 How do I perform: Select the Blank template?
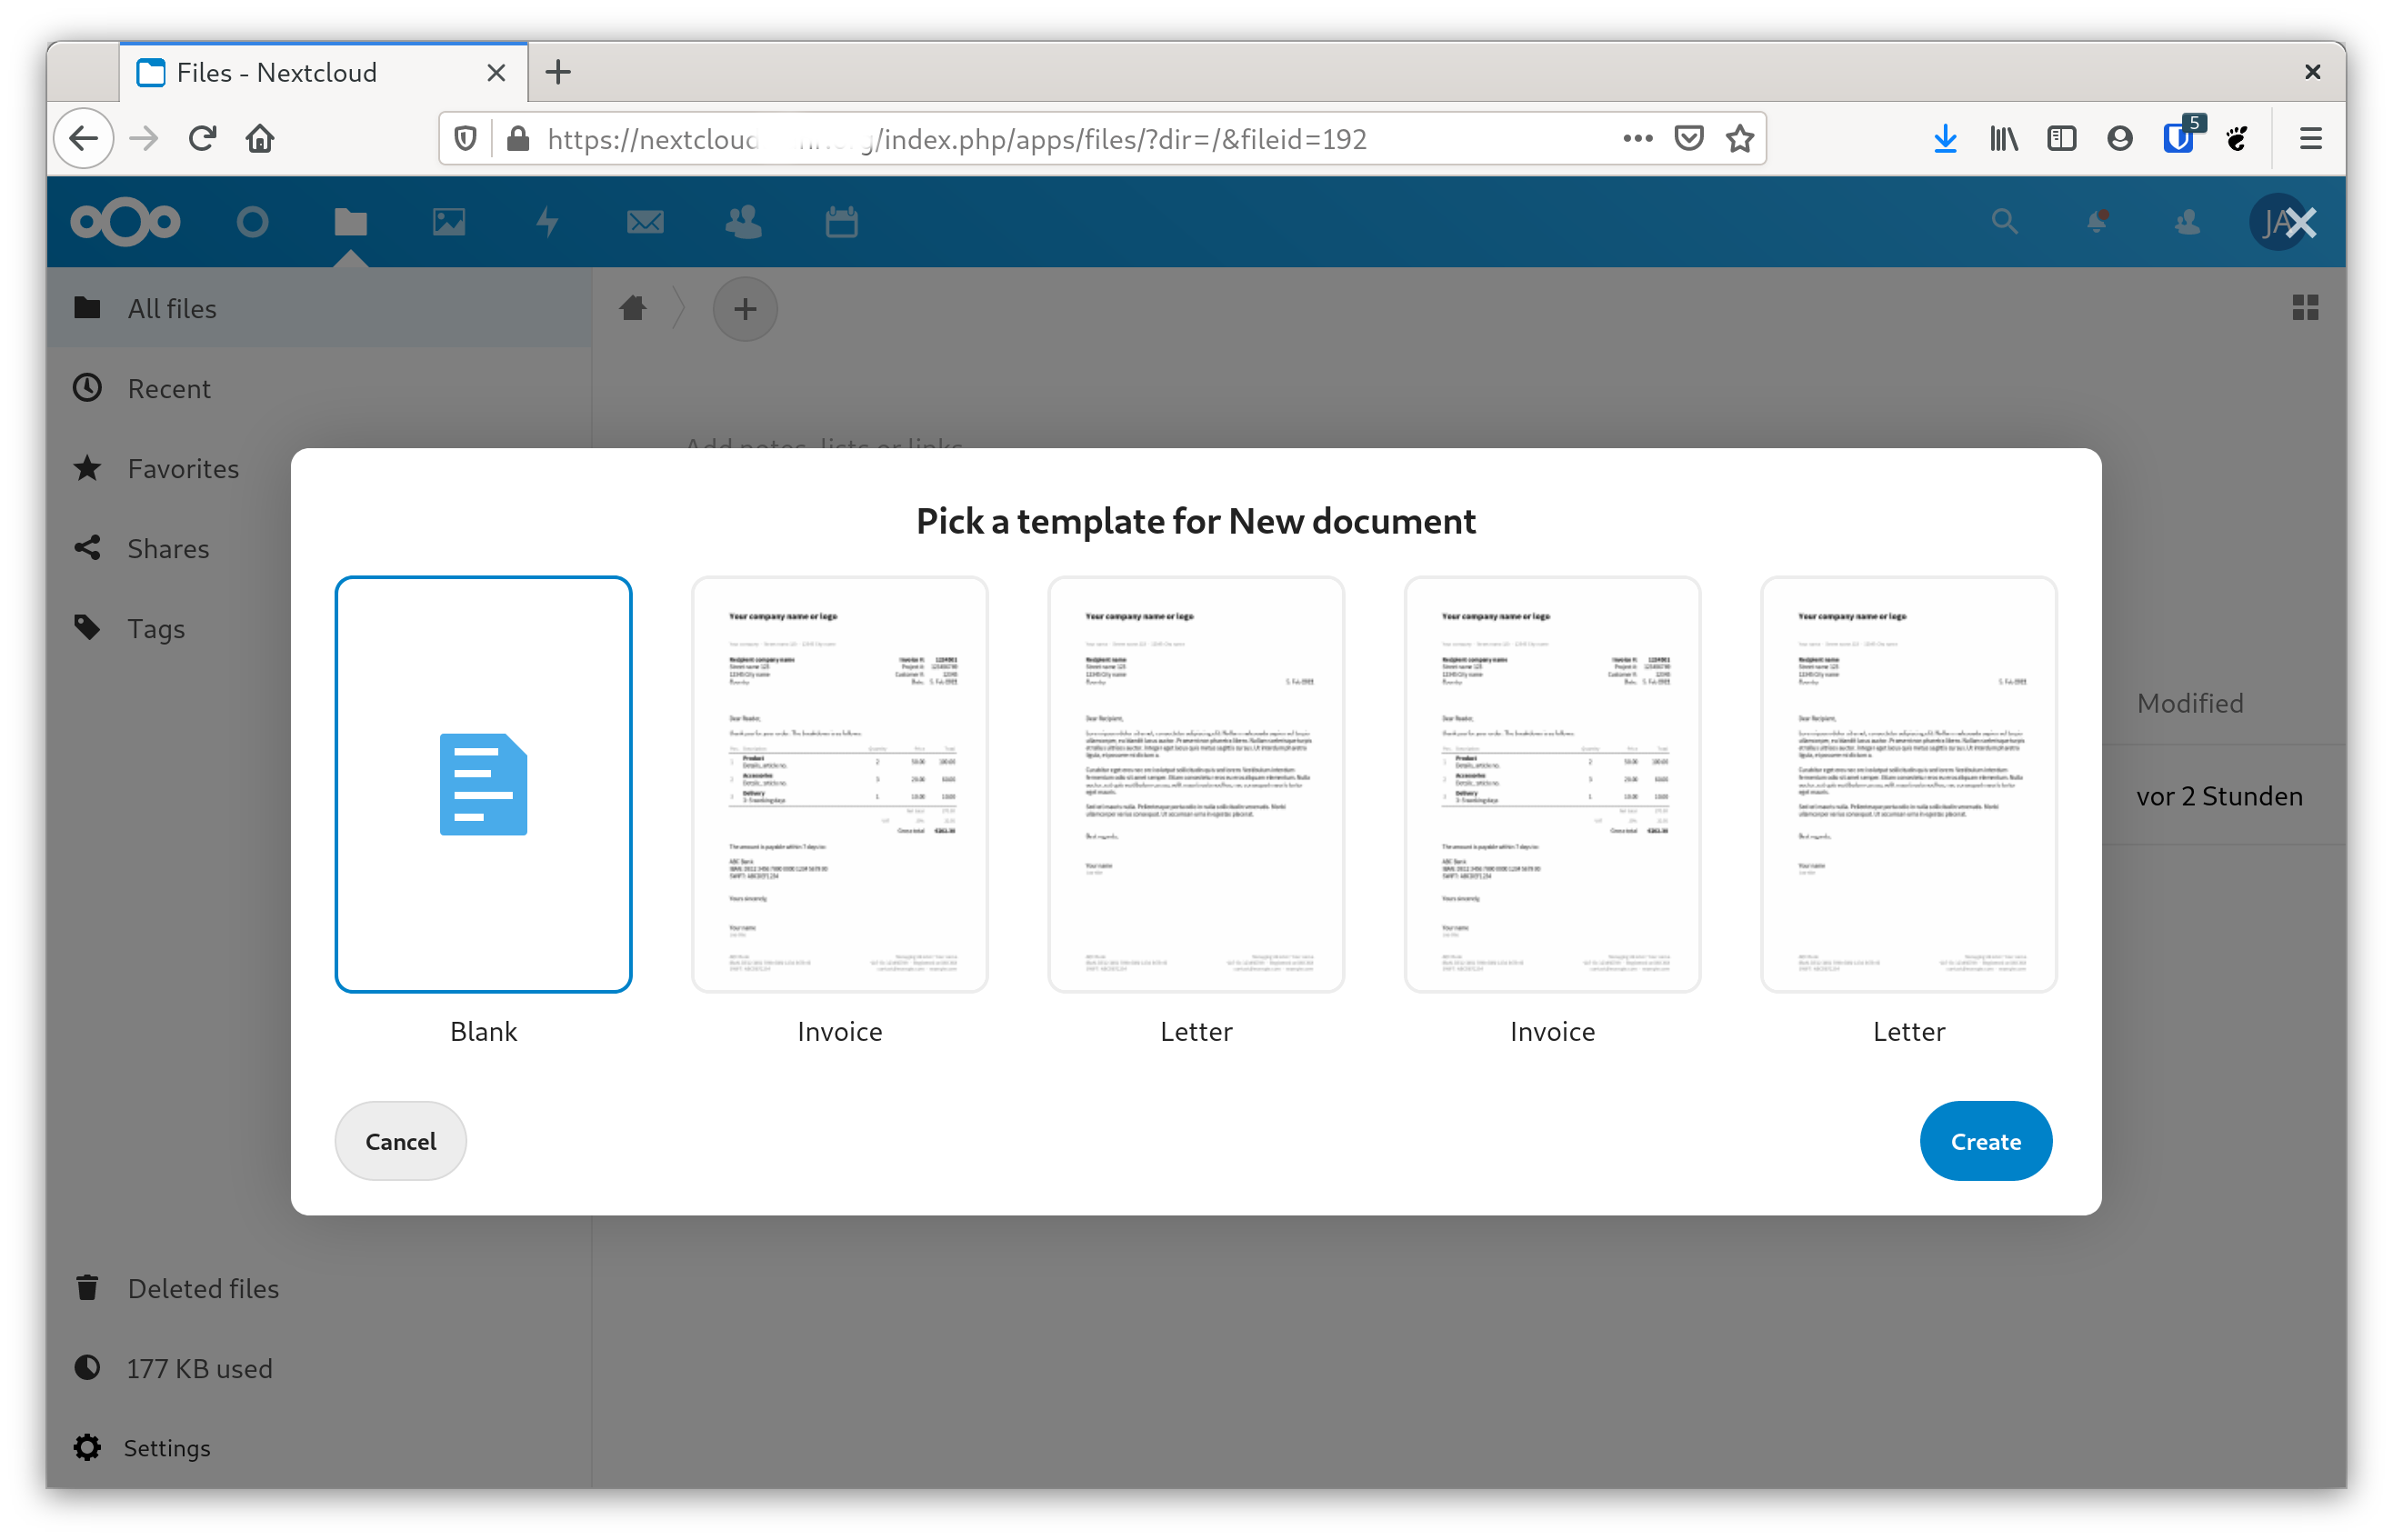pos(483,785)
